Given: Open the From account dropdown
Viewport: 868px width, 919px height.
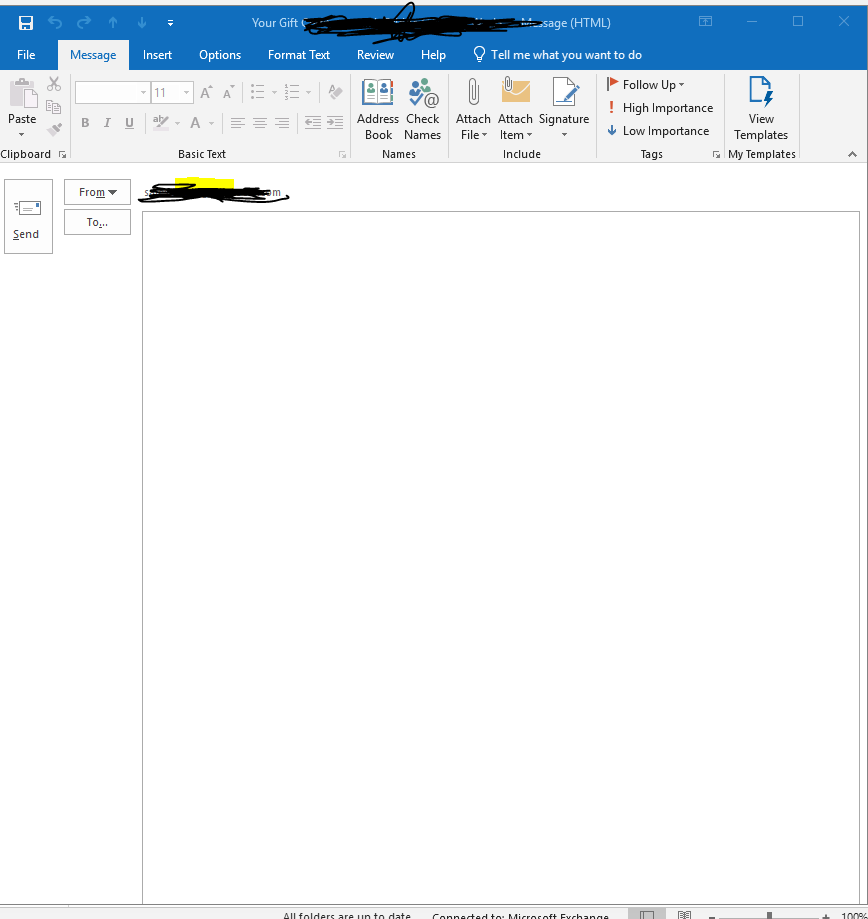Looking at the screenshot, I should (x=97, y=192).
